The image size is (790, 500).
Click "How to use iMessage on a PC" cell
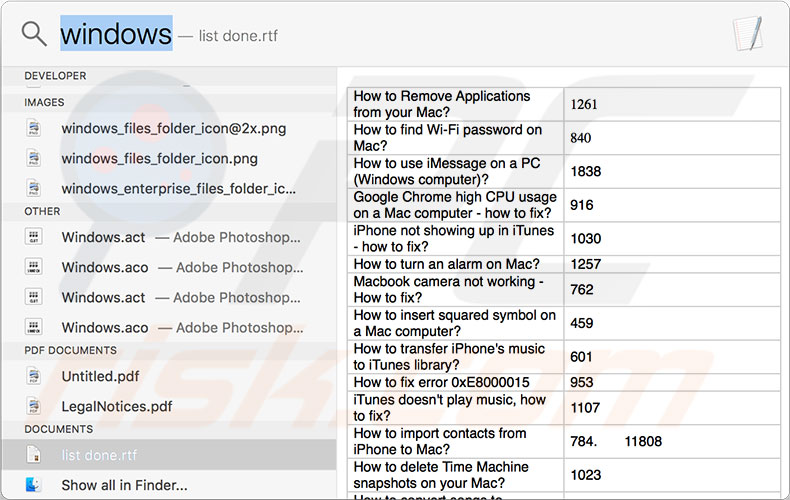[x=455, y=172]
